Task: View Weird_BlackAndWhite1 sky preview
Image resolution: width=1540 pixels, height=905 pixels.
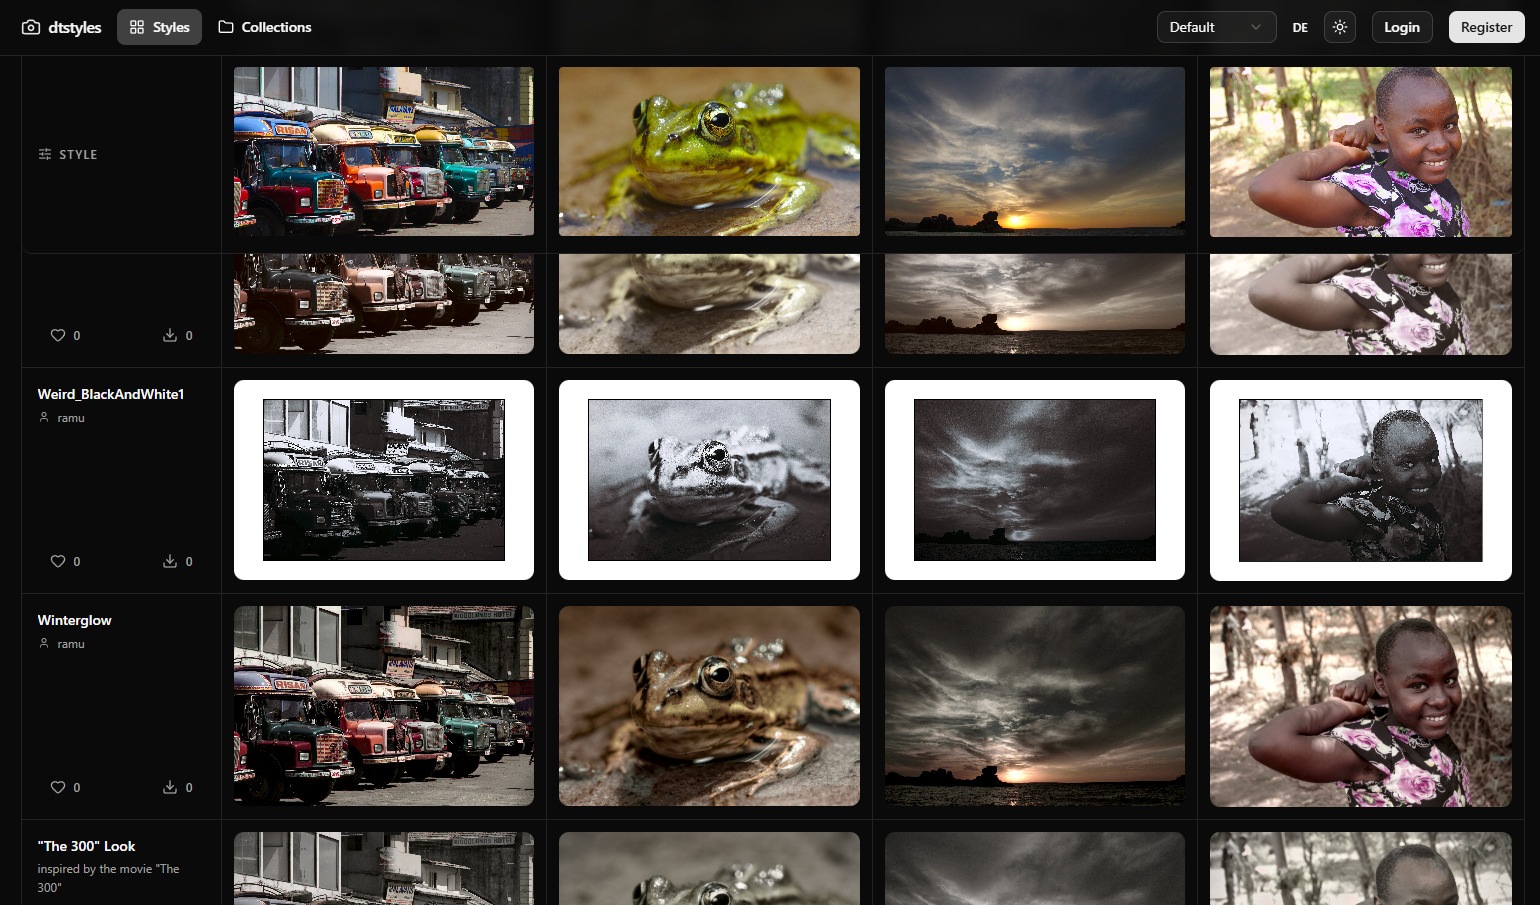Action: 1035,480
